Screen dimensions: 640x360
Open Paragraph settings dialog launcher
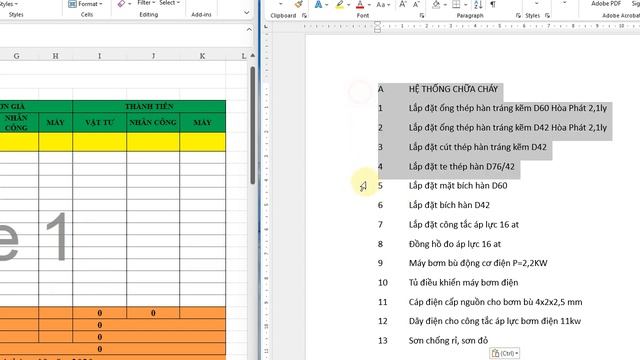pos(518,16)
